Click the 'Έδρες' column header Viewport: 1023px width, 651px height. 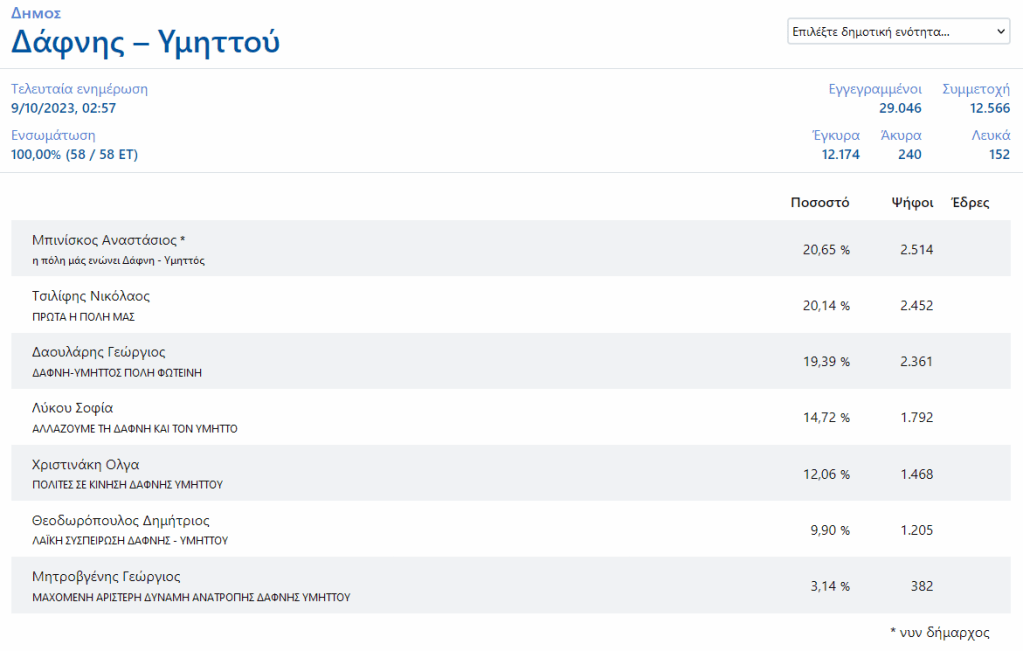pos(970,202)
